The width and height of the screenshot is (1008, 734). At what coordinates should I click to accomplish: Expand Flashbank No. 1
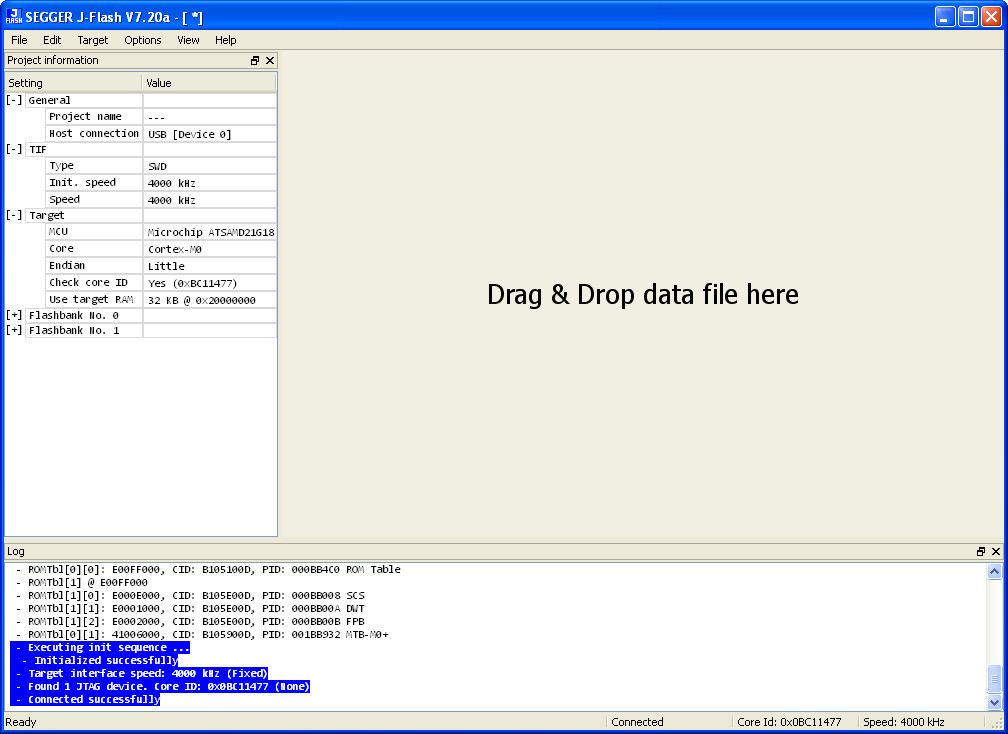pos(14,330)
